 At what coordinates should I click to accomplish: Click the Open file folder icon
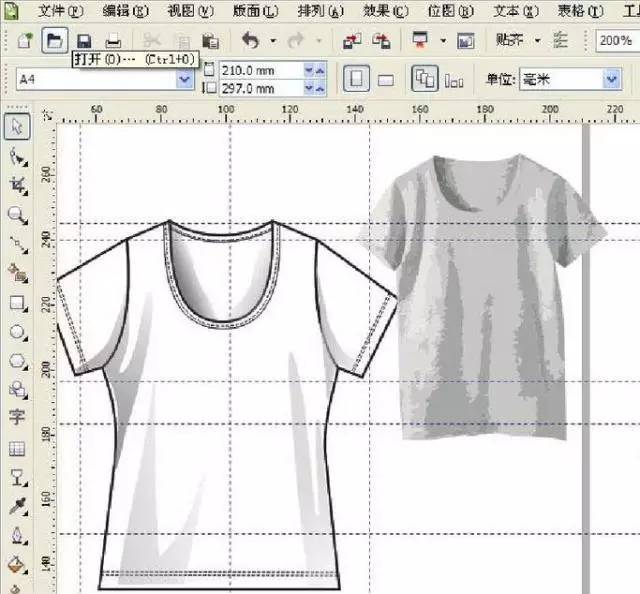click(56, 41)
